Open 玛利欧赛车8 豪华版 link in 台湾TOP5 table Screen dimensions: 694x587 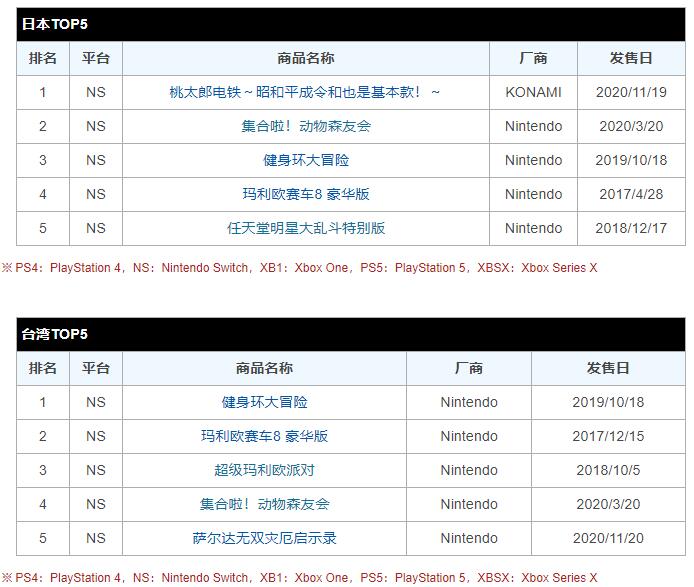click(264, 436)
